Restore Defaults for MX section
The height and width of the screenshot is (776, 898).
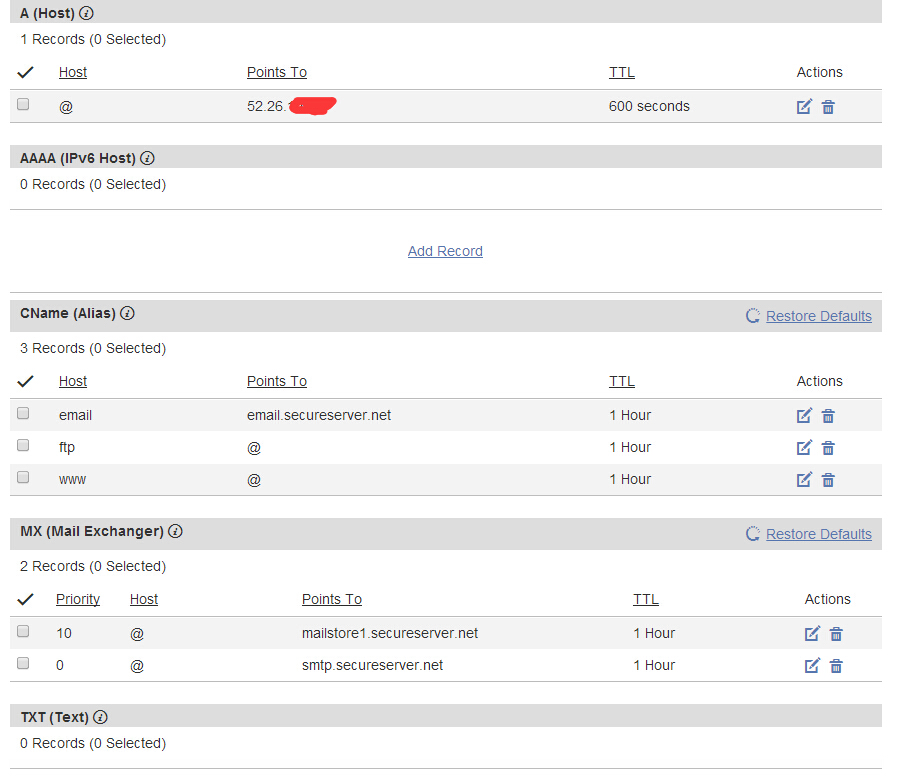click(818, 534)
